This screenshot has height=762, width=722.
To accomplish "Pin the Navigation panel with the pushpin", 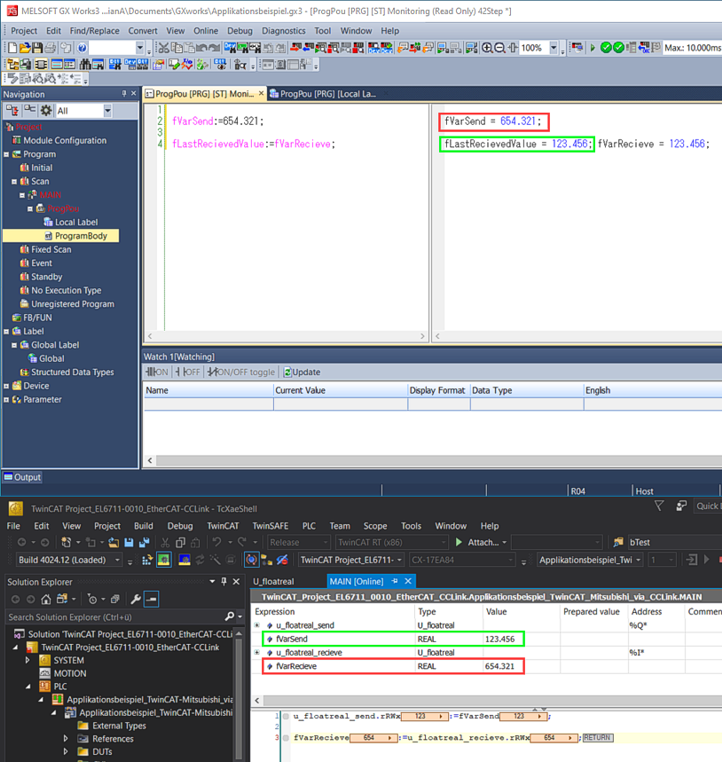I will [124, 93].
